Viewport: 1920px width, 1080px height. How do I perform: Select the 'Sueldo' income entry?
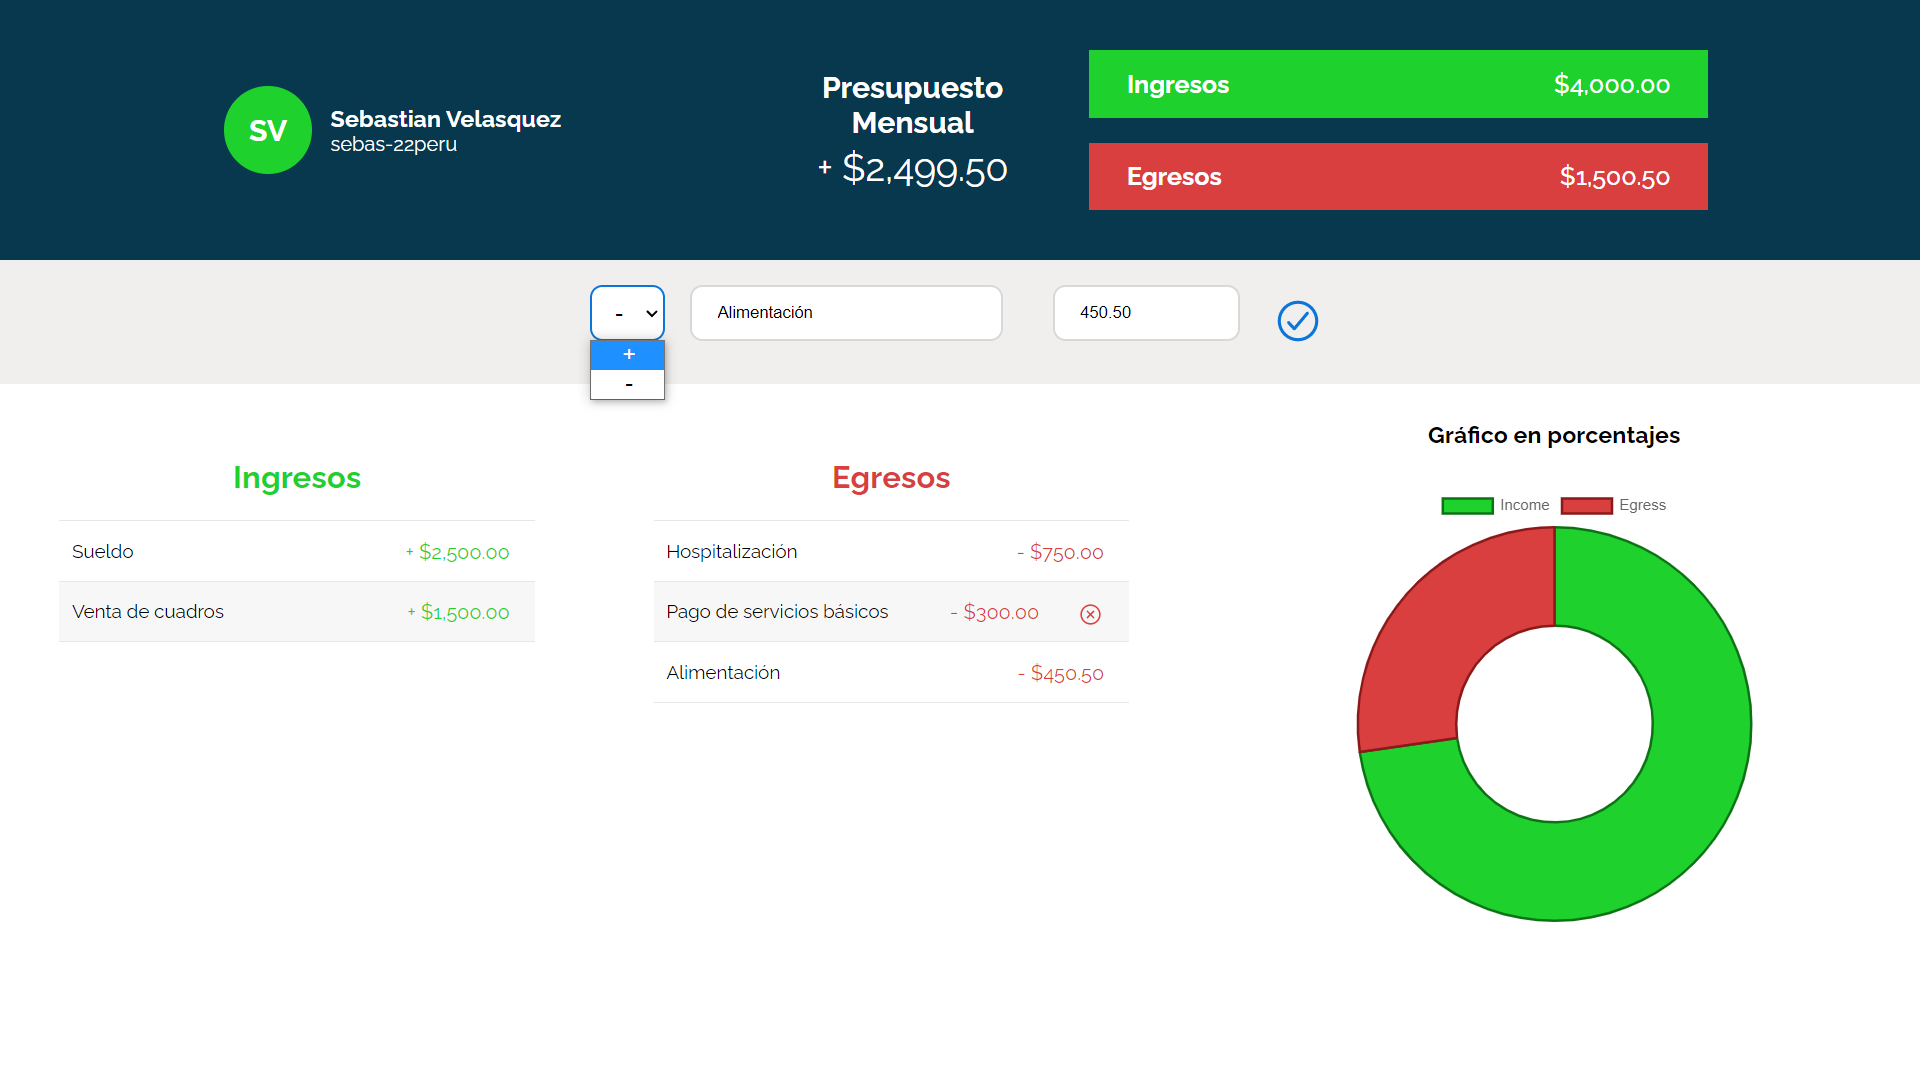coord(296,551)
